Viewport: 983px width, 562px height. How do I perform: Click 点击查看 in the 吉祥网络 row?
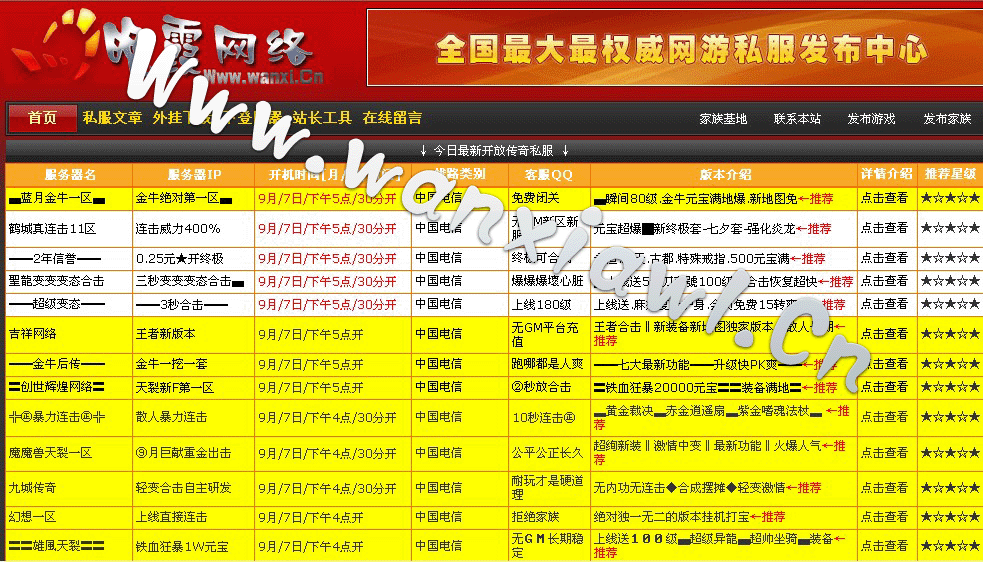(885, 334)
